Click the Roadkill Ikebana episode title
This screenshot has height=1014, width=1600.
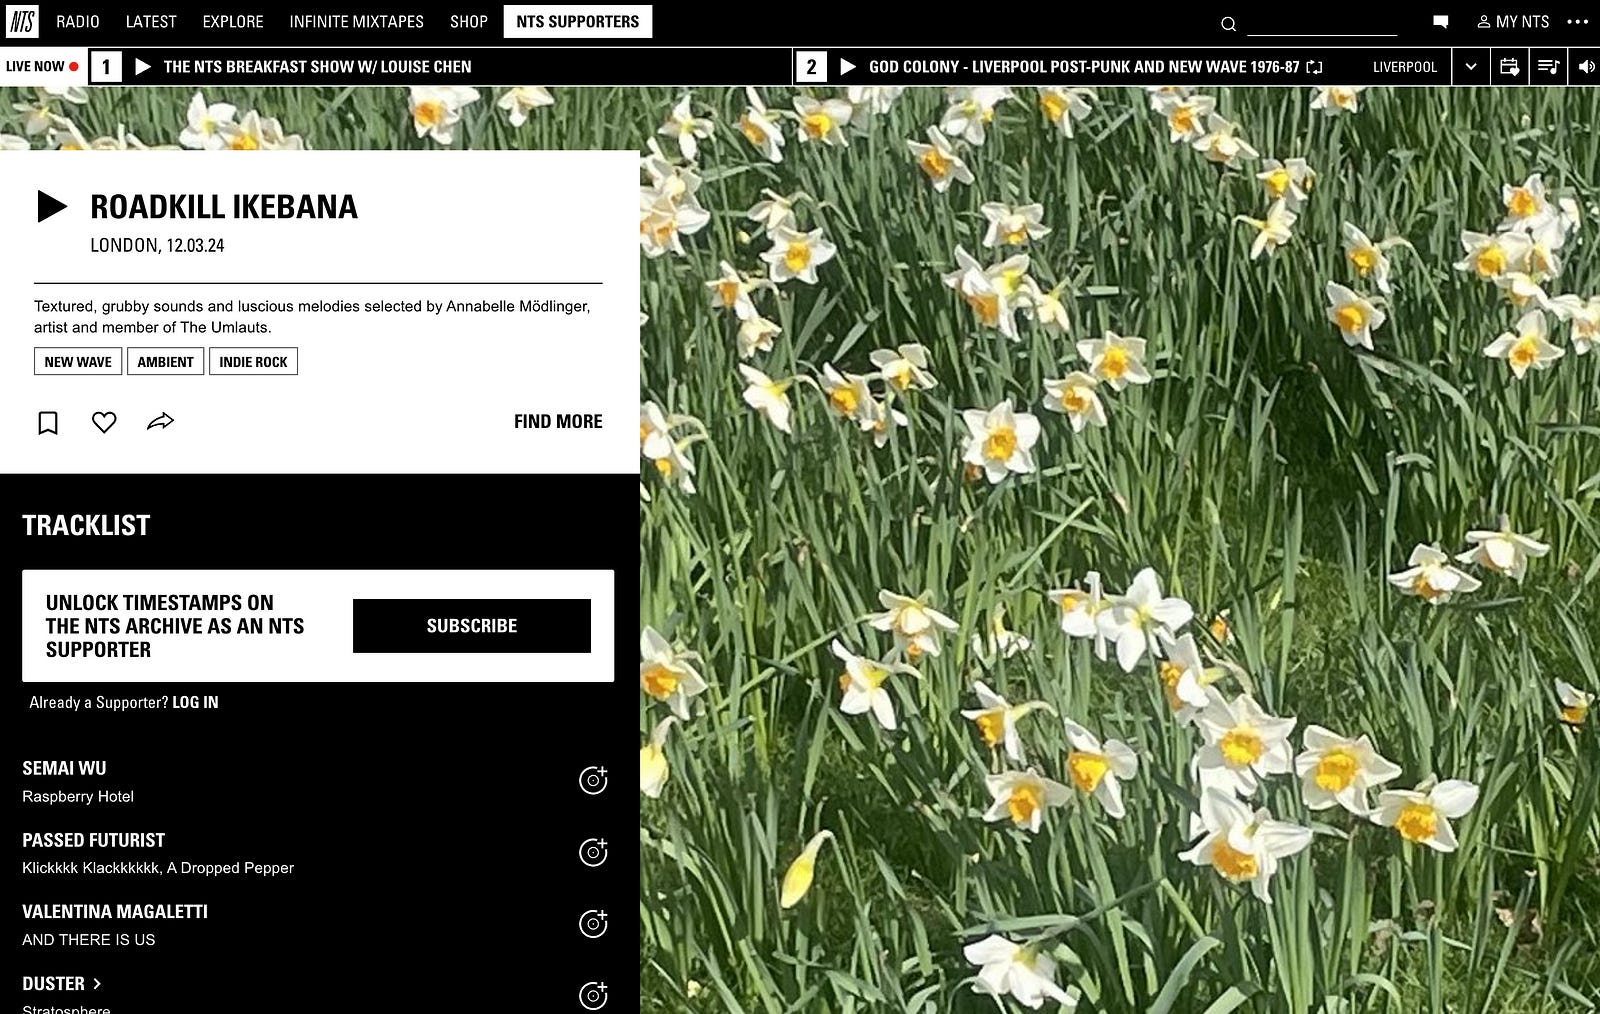(x=224, y=206)
